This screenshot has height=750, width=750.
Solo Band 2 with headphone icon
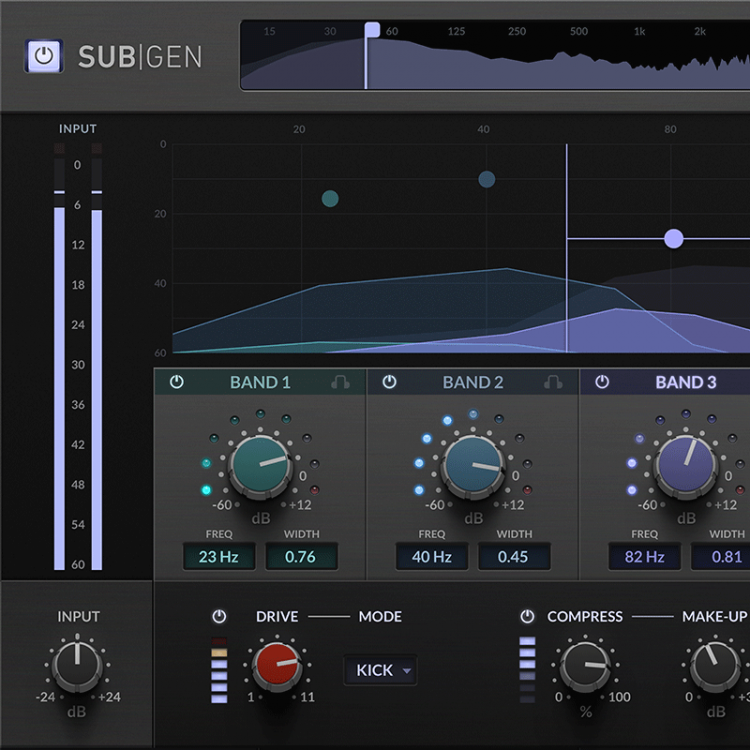click(x=553, y=382)
